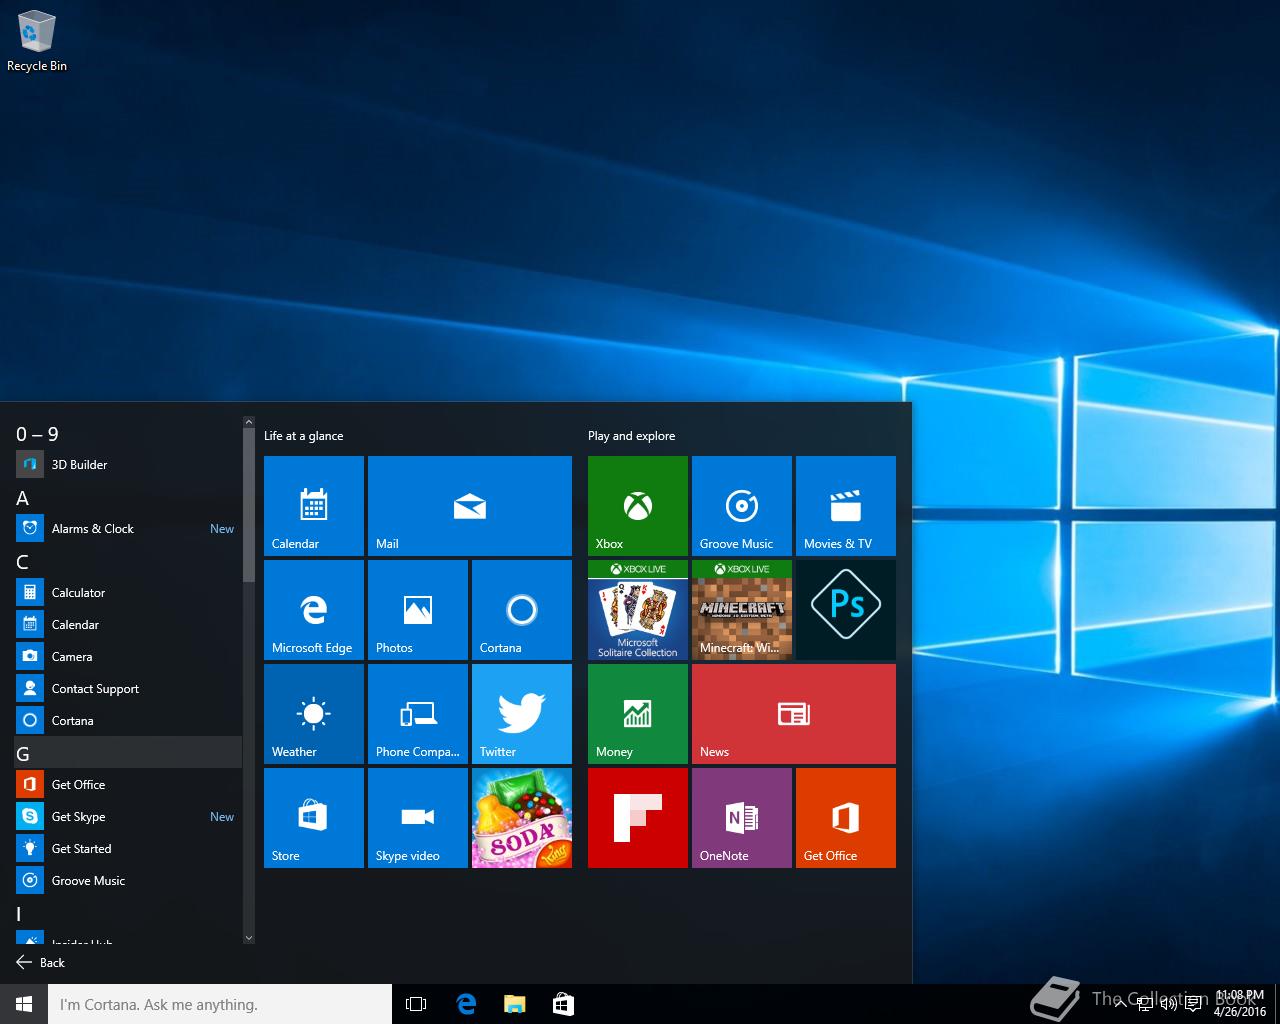Click app list scrollbar down arrow

[x=249, y=938]
